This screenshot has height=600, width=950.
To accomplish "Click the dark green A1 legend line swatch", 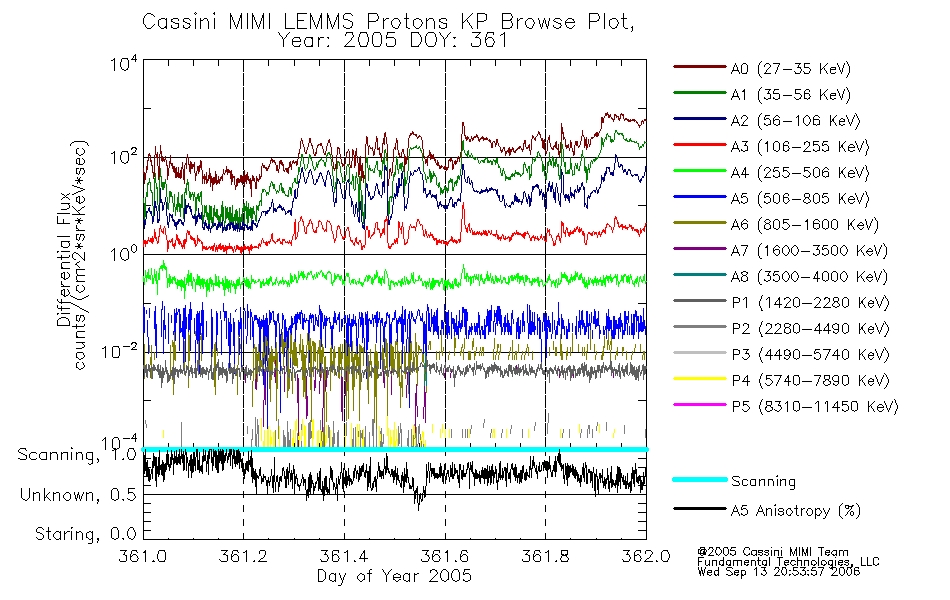I will point(700,92).
